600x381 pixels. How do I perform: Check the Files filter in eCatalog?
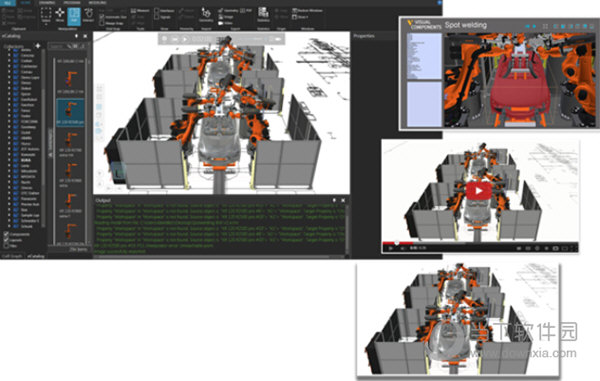pyautogui.click(x=6, y=246)
